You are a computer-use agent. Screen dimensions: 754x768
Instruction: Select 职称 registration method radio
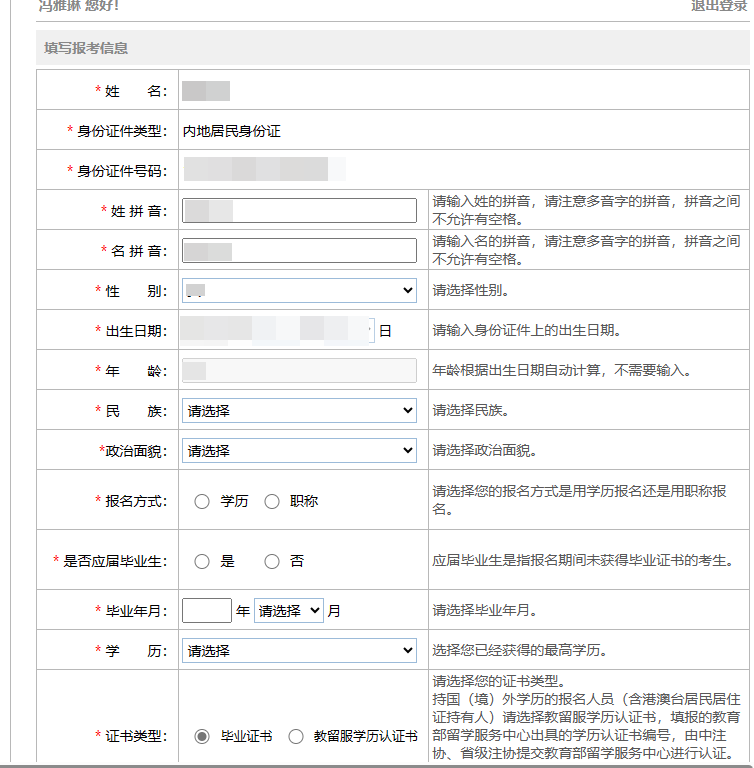[272, 502]
